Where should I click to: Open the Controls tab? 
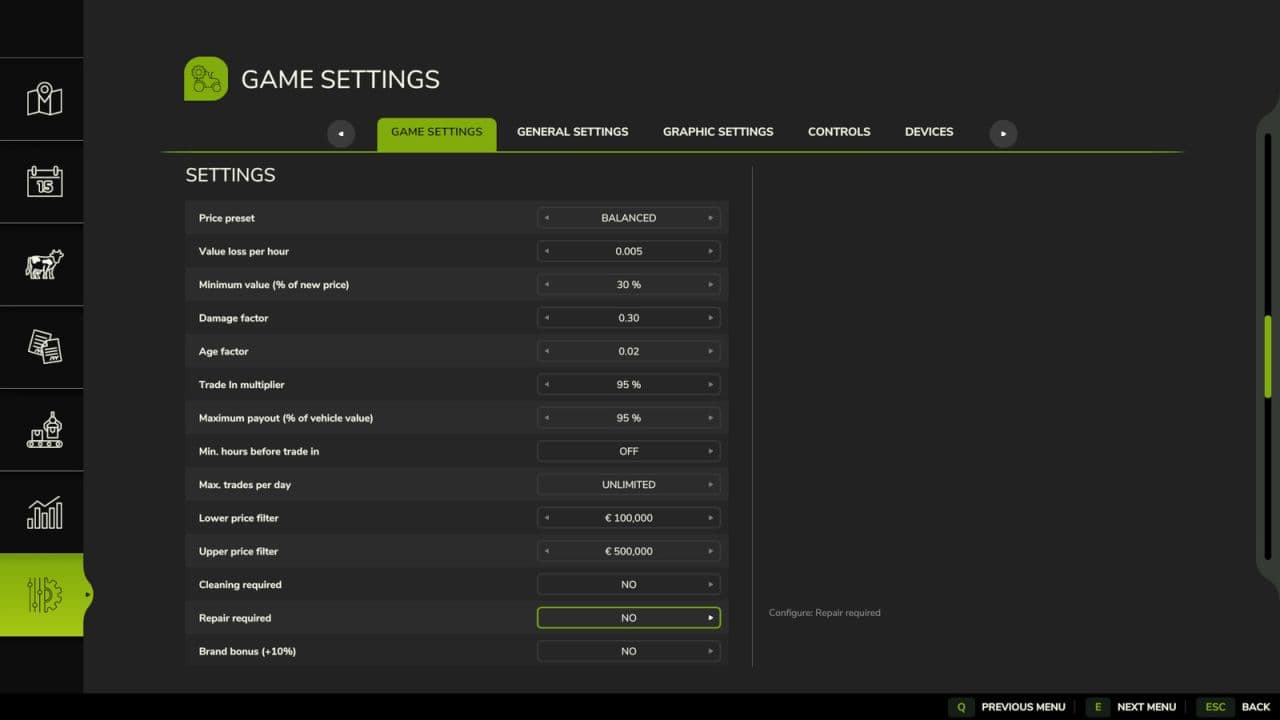(x=839, y=132)
